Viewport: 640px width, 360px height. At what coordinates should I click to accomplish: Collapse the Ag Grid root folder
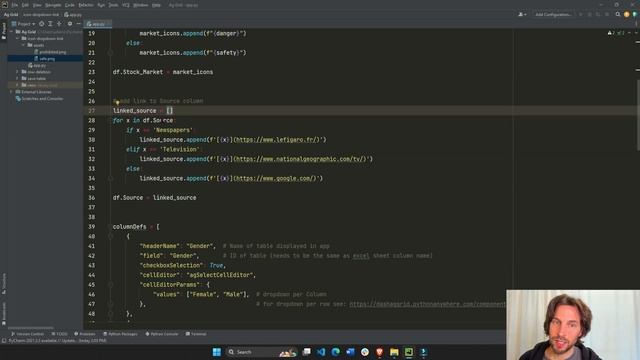(x=12, y=32)
